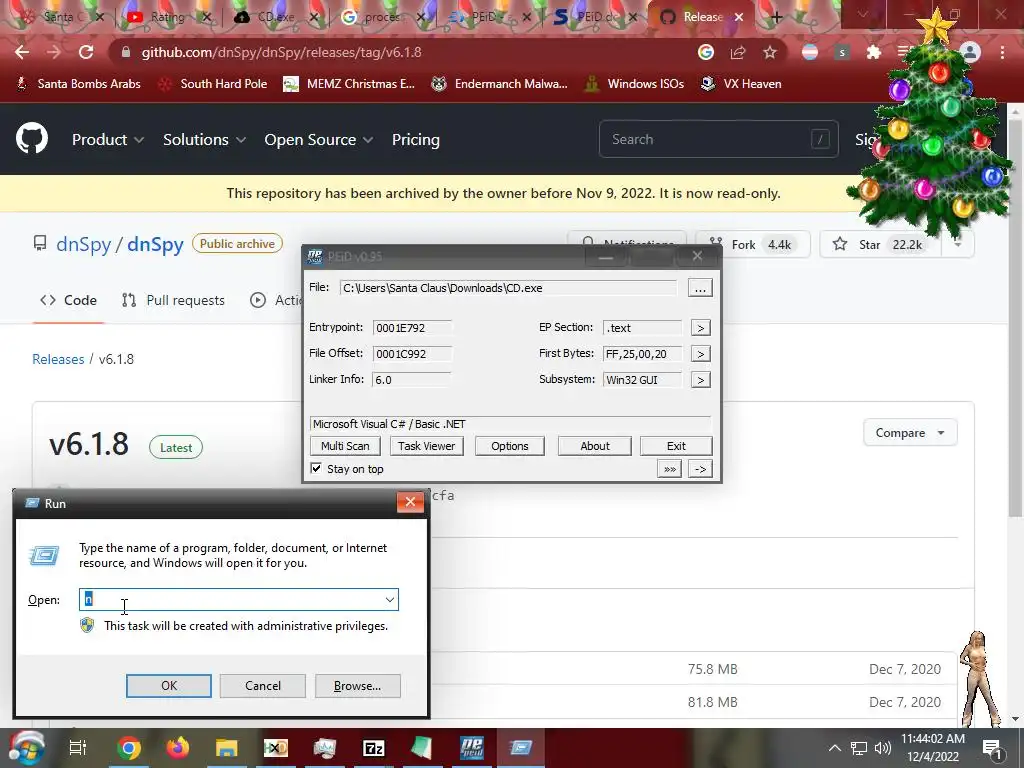
Task: Open Task View in the taskbar
Action: pos(78,748)
